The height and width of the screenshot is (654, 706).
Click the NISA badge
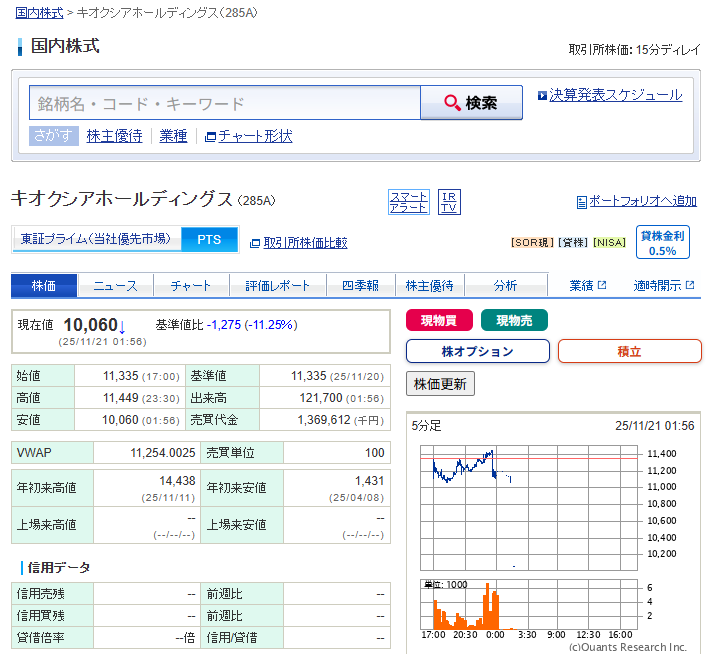[x=610, y=243]
